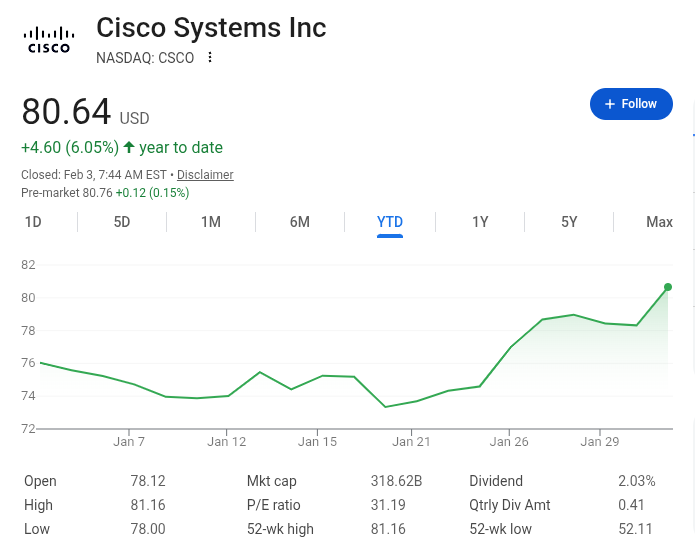This screenshot has height=559, width=695.
Task: Select the 5D time range
Action: (x=122, y=222)
